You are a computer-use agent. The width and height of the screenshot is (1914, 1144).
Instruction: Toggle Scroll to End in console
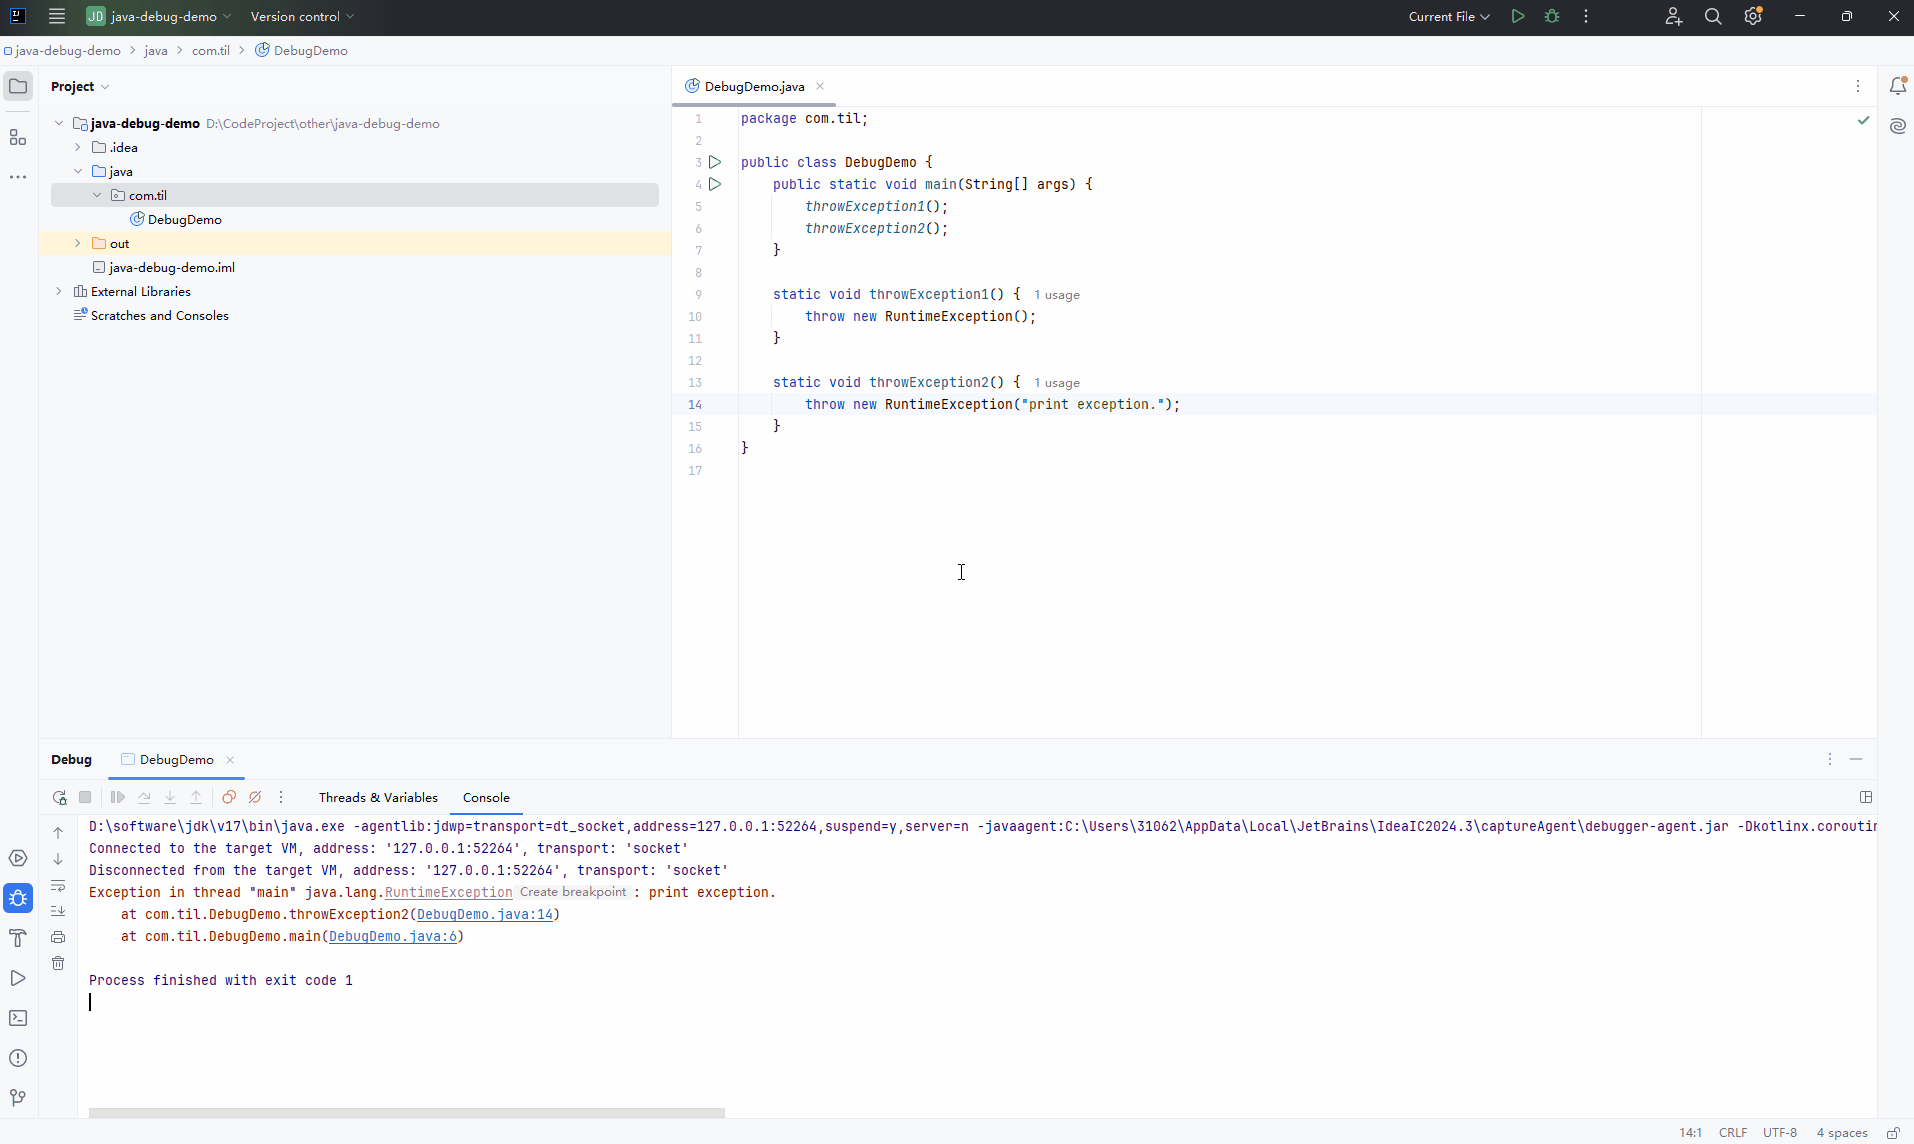pos(58,911)
